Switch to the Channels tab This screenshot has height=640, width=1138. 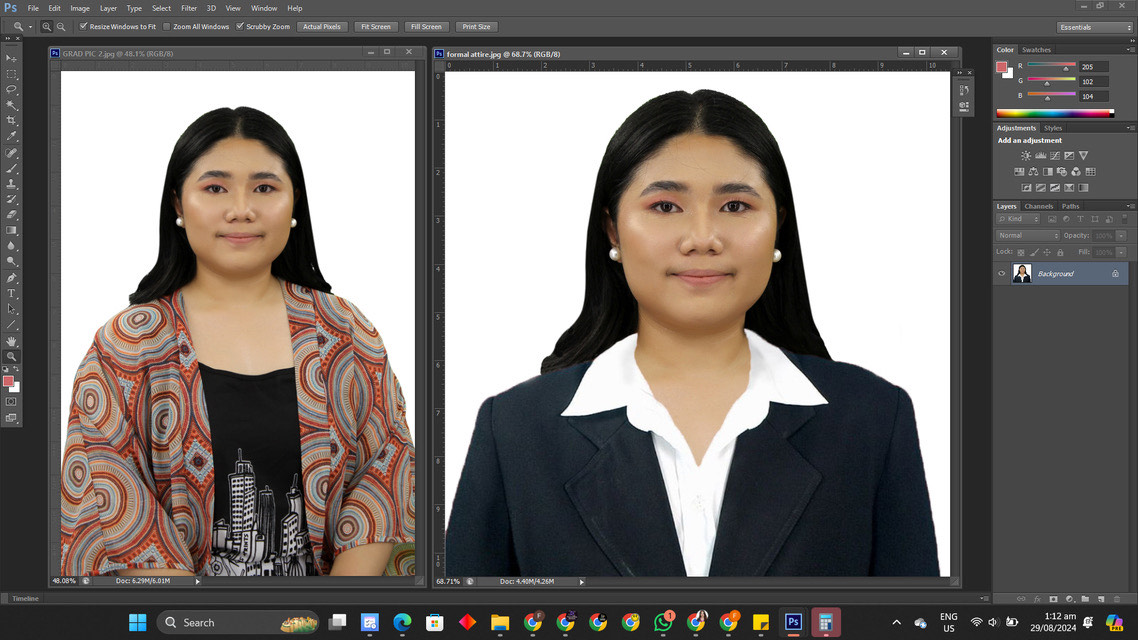(1039, 205)
